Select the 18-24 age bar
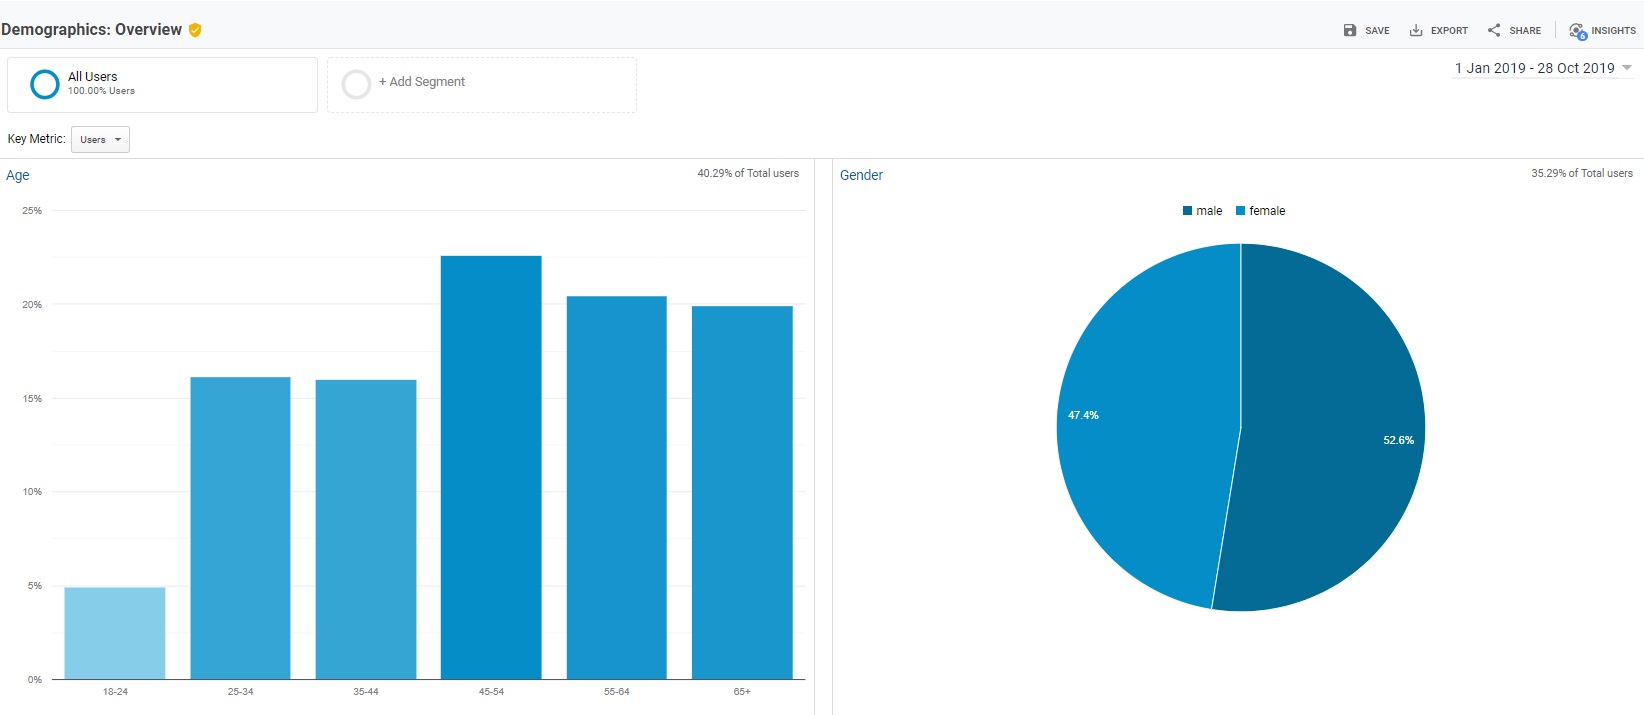Viewport: 1644px width, 715px height. (x=115, y=633)
